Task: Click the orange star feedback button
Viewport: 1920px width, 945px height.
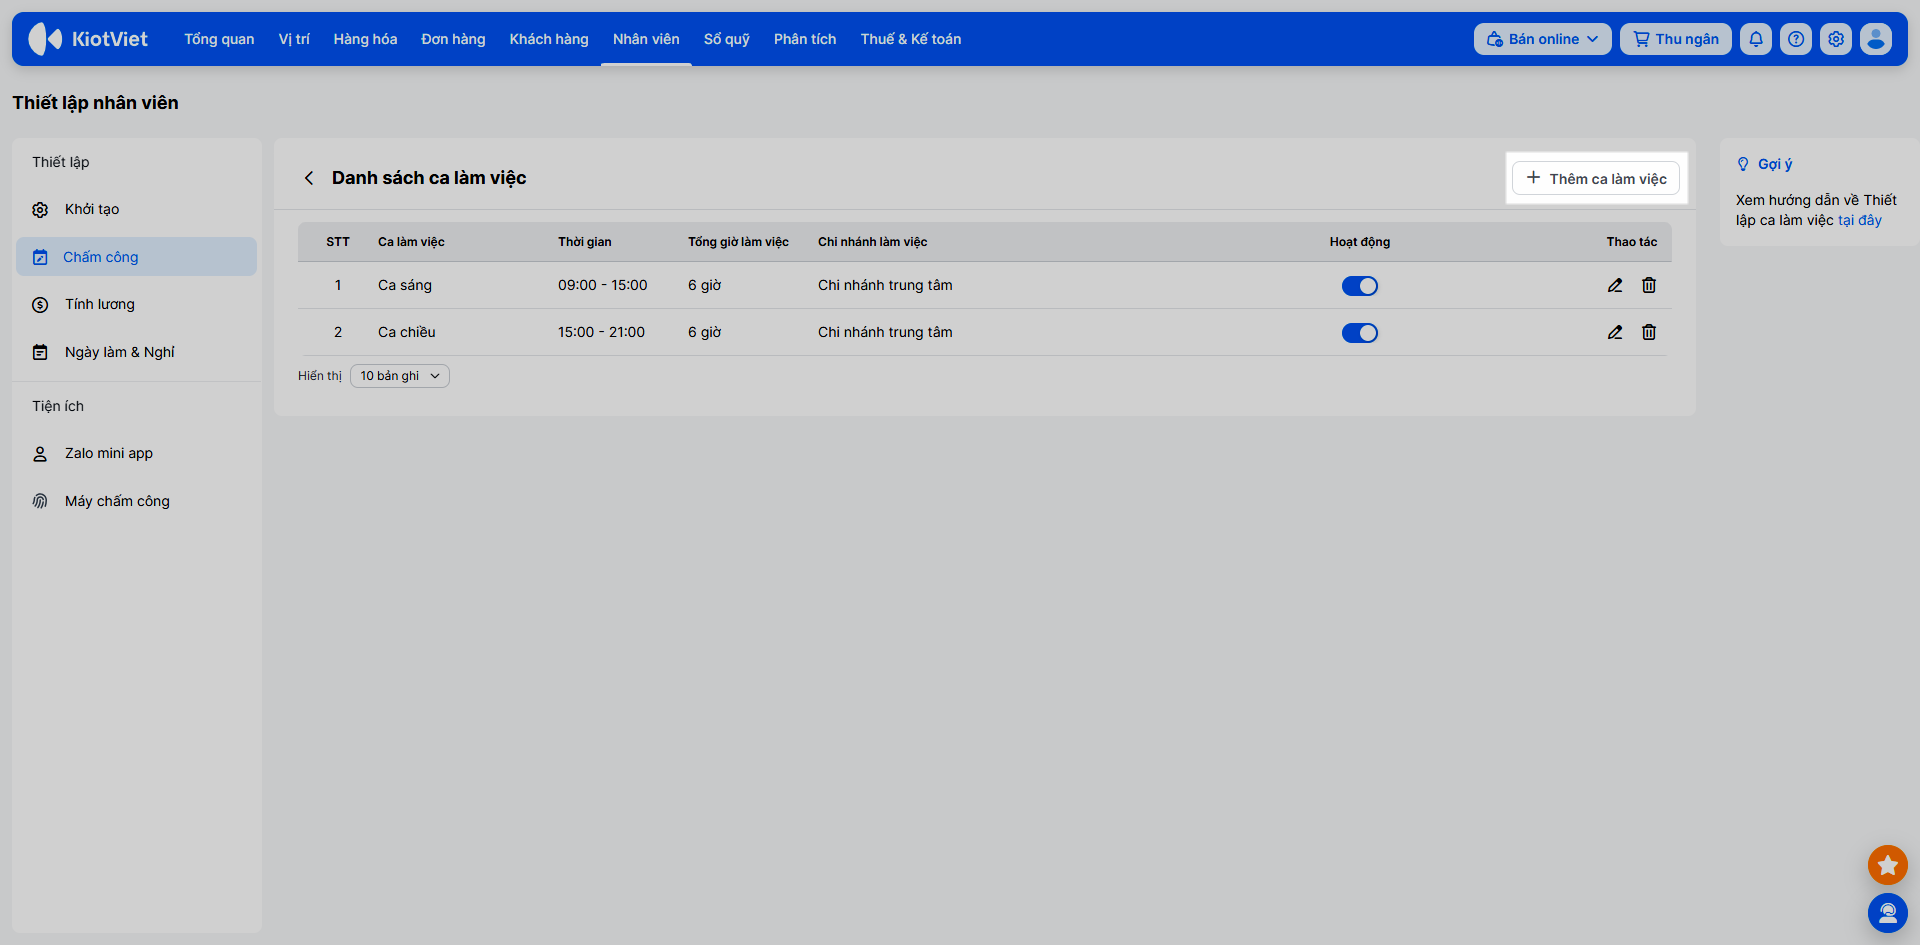Action: pyautogui.click(x=1888, y=865)
